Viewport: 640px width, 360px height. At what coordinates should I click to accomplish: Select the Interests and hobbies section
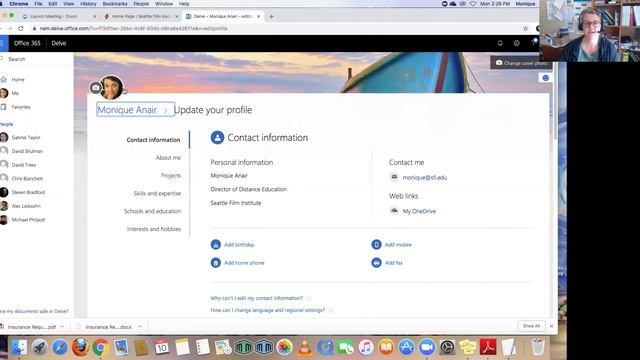click(x=154, y=229)
